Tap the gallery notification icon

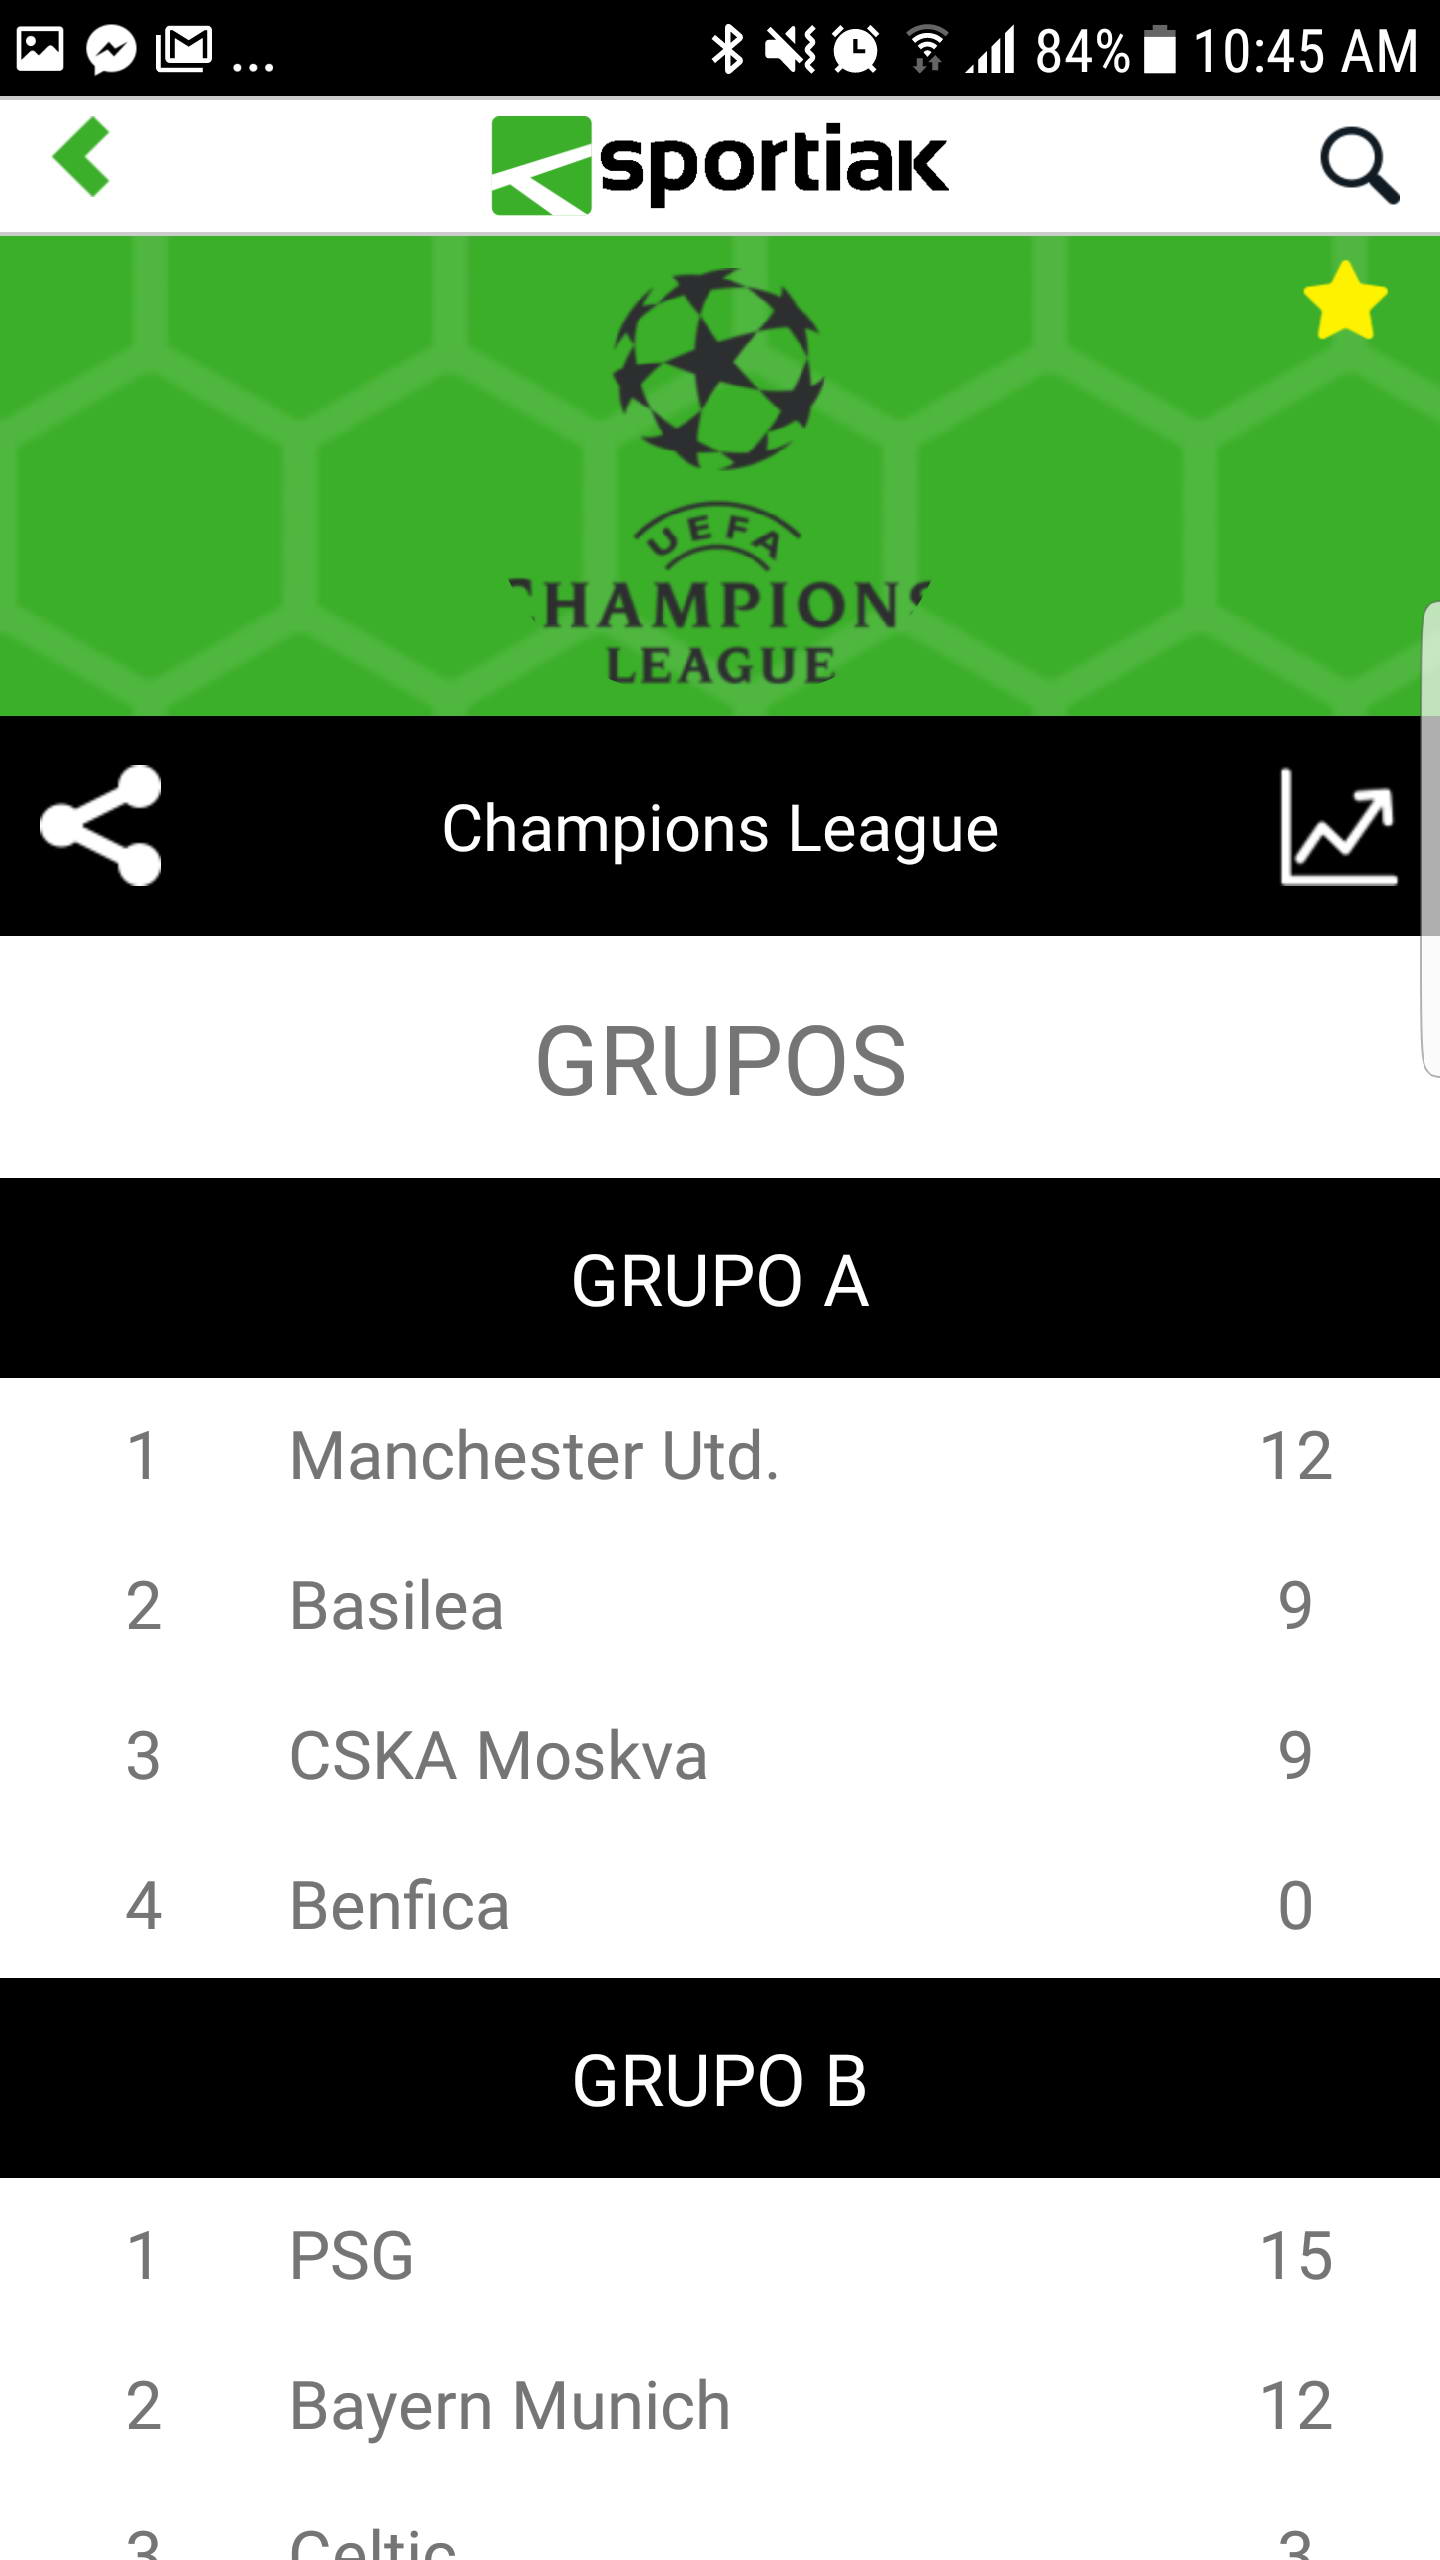pyautogui.click(x=40, y=49)
